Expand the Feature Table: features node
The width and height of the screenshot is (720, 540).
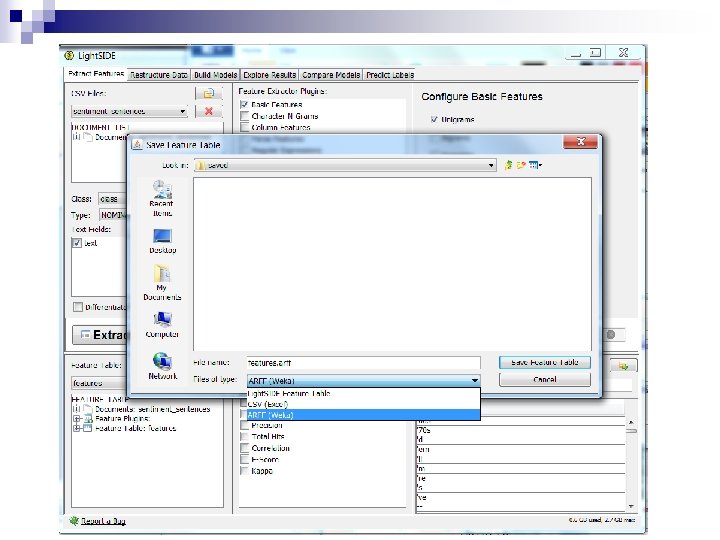point(77,428)
